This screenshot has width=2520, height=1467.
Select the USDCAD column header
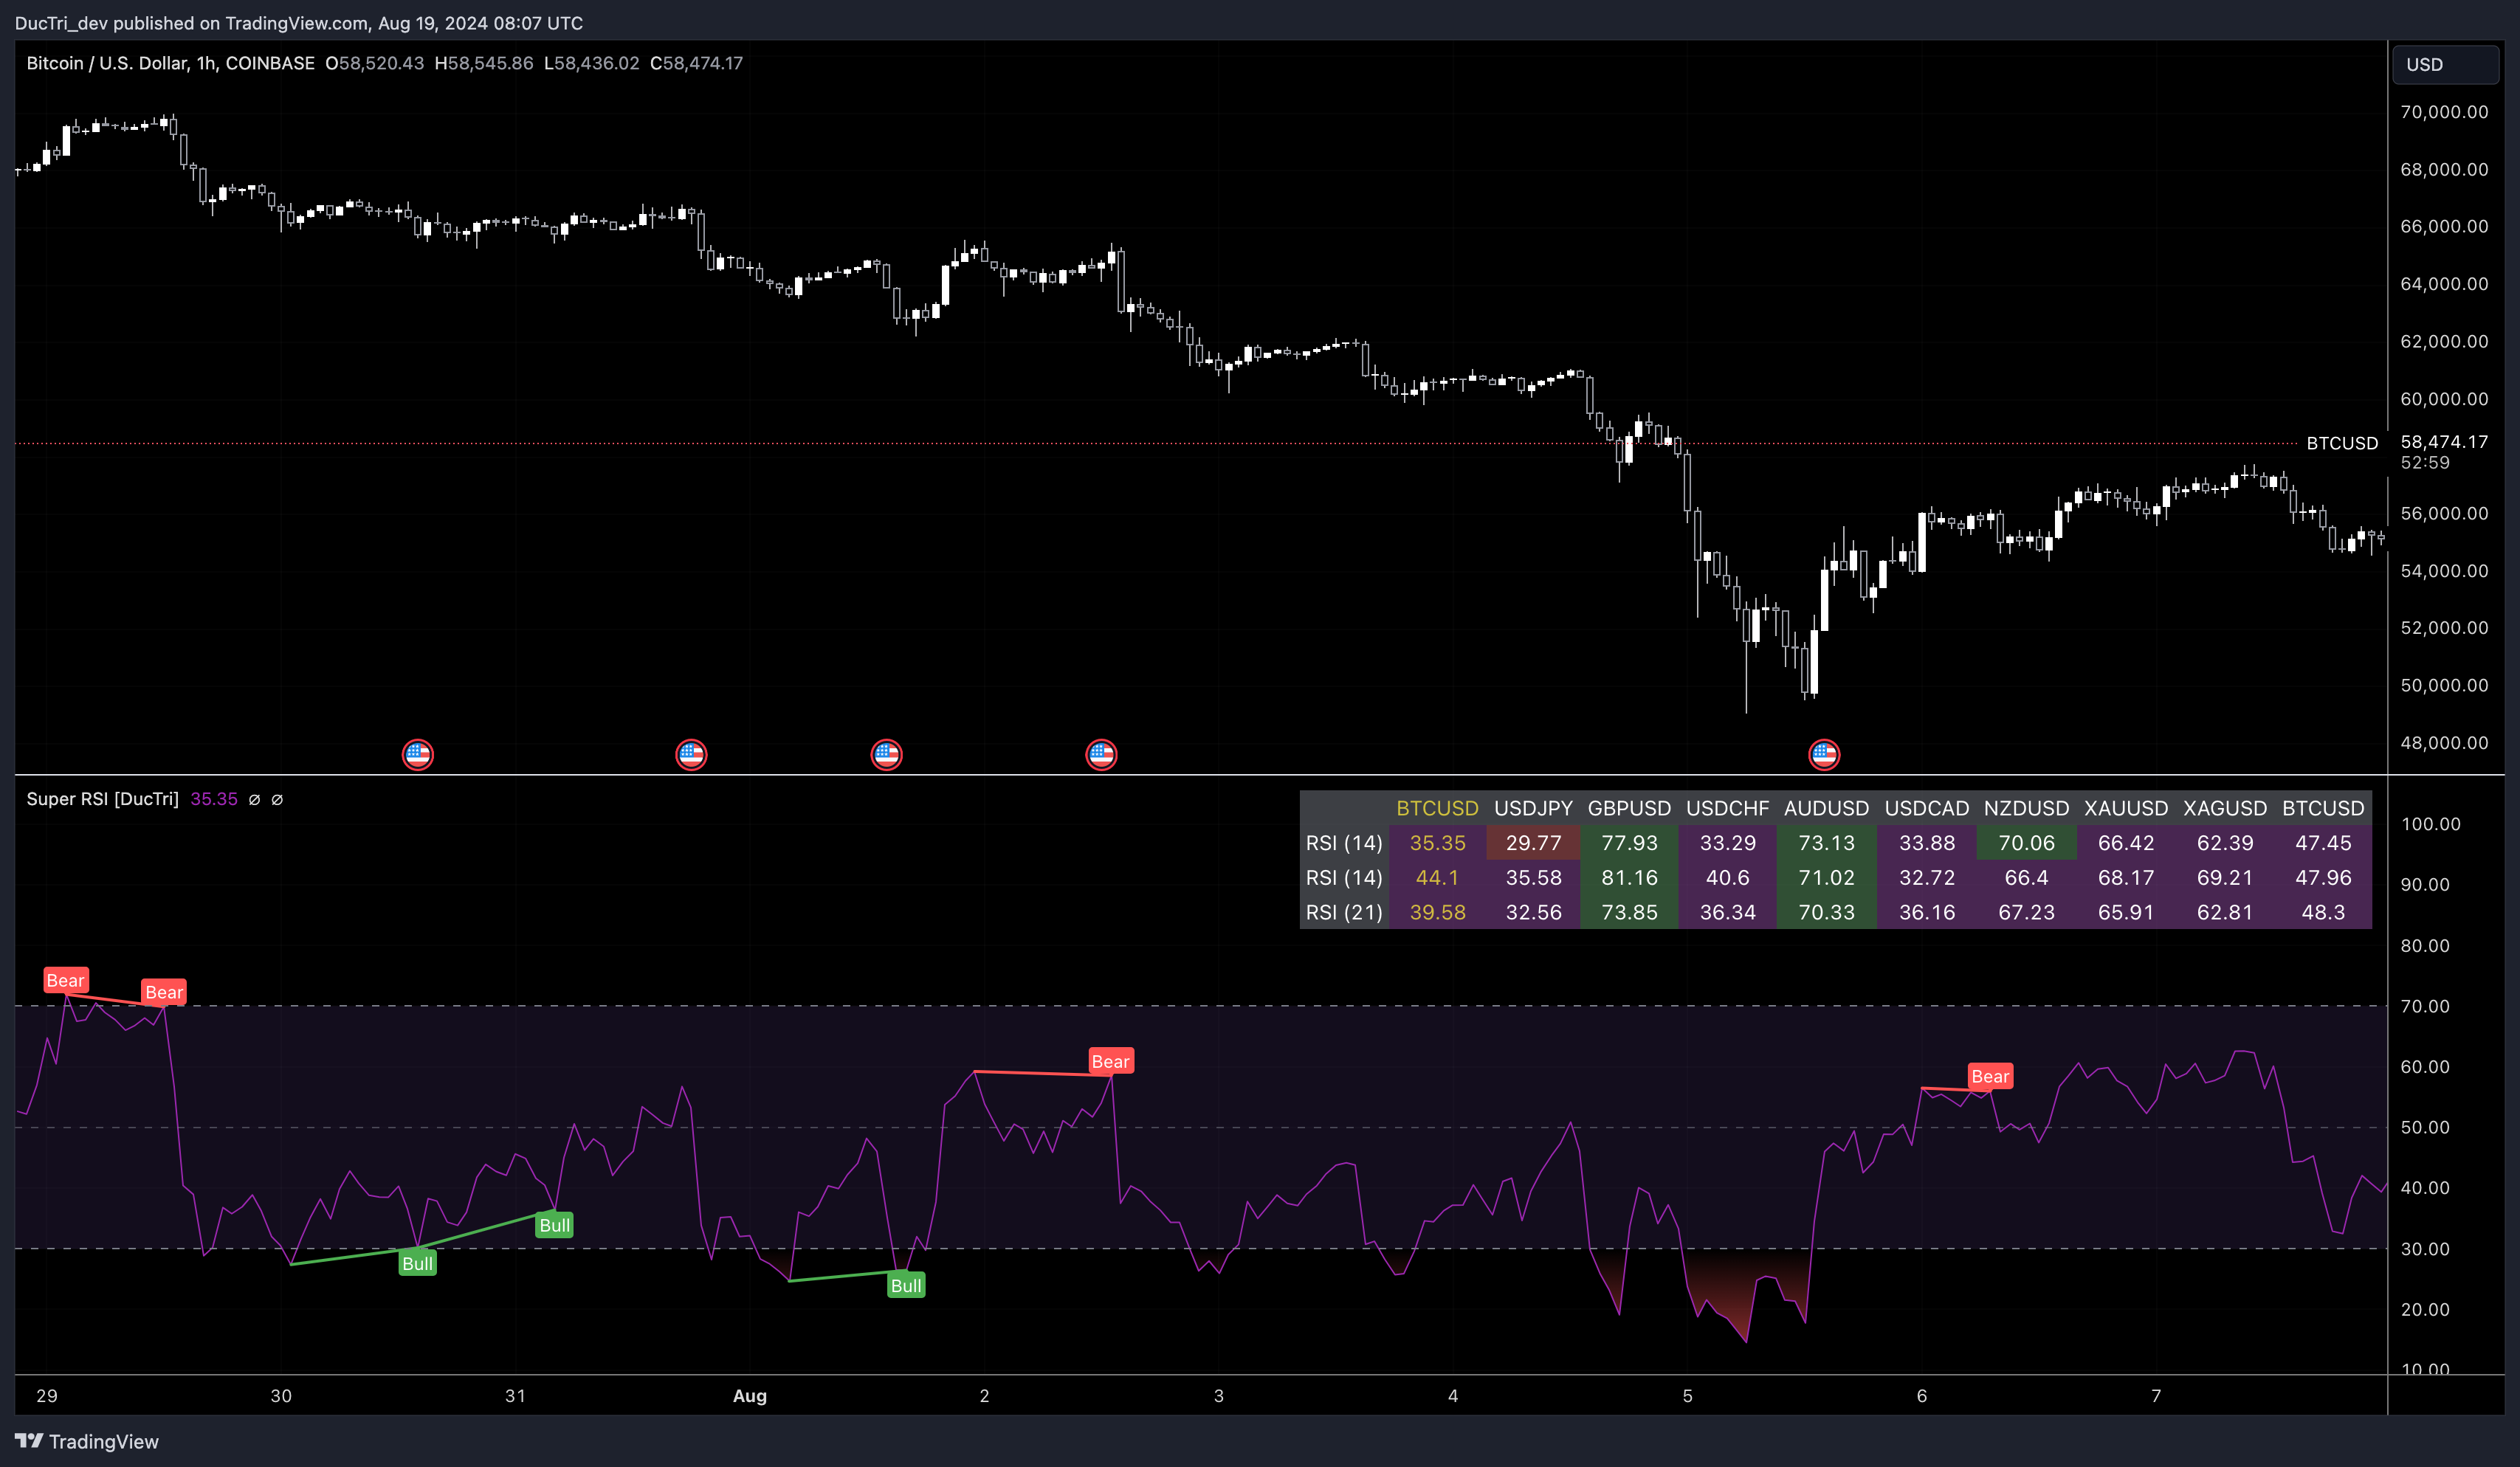[x=1927, y=808]
